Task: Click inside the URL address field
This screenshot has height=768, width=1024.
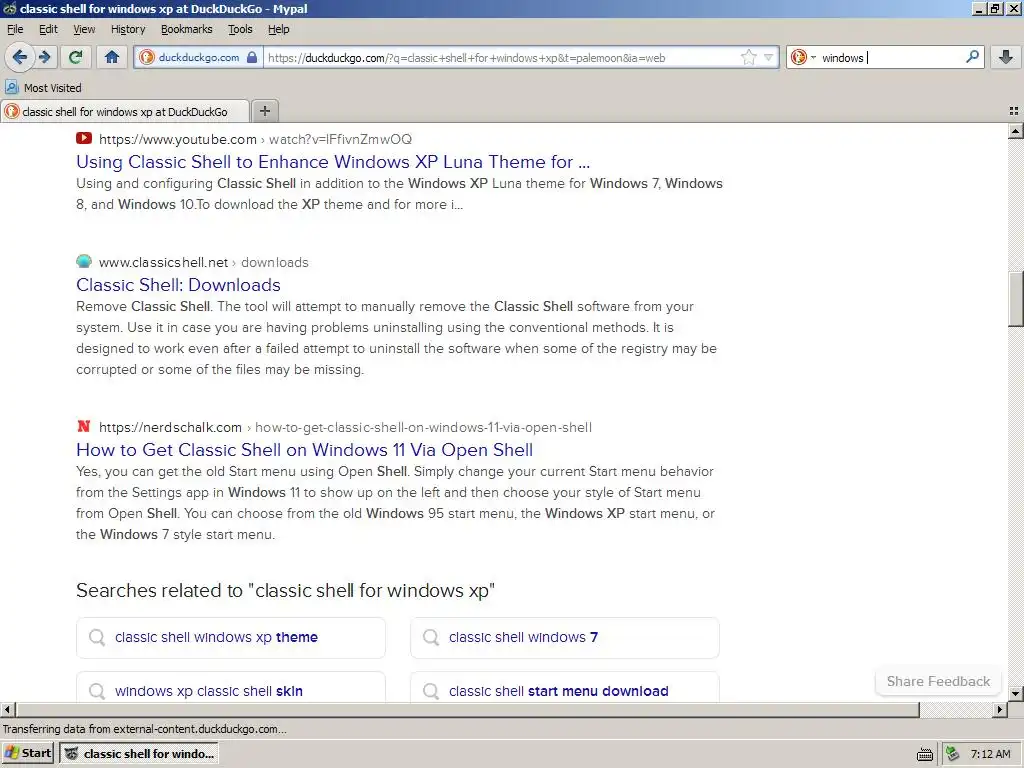Action: coord(502,57)
